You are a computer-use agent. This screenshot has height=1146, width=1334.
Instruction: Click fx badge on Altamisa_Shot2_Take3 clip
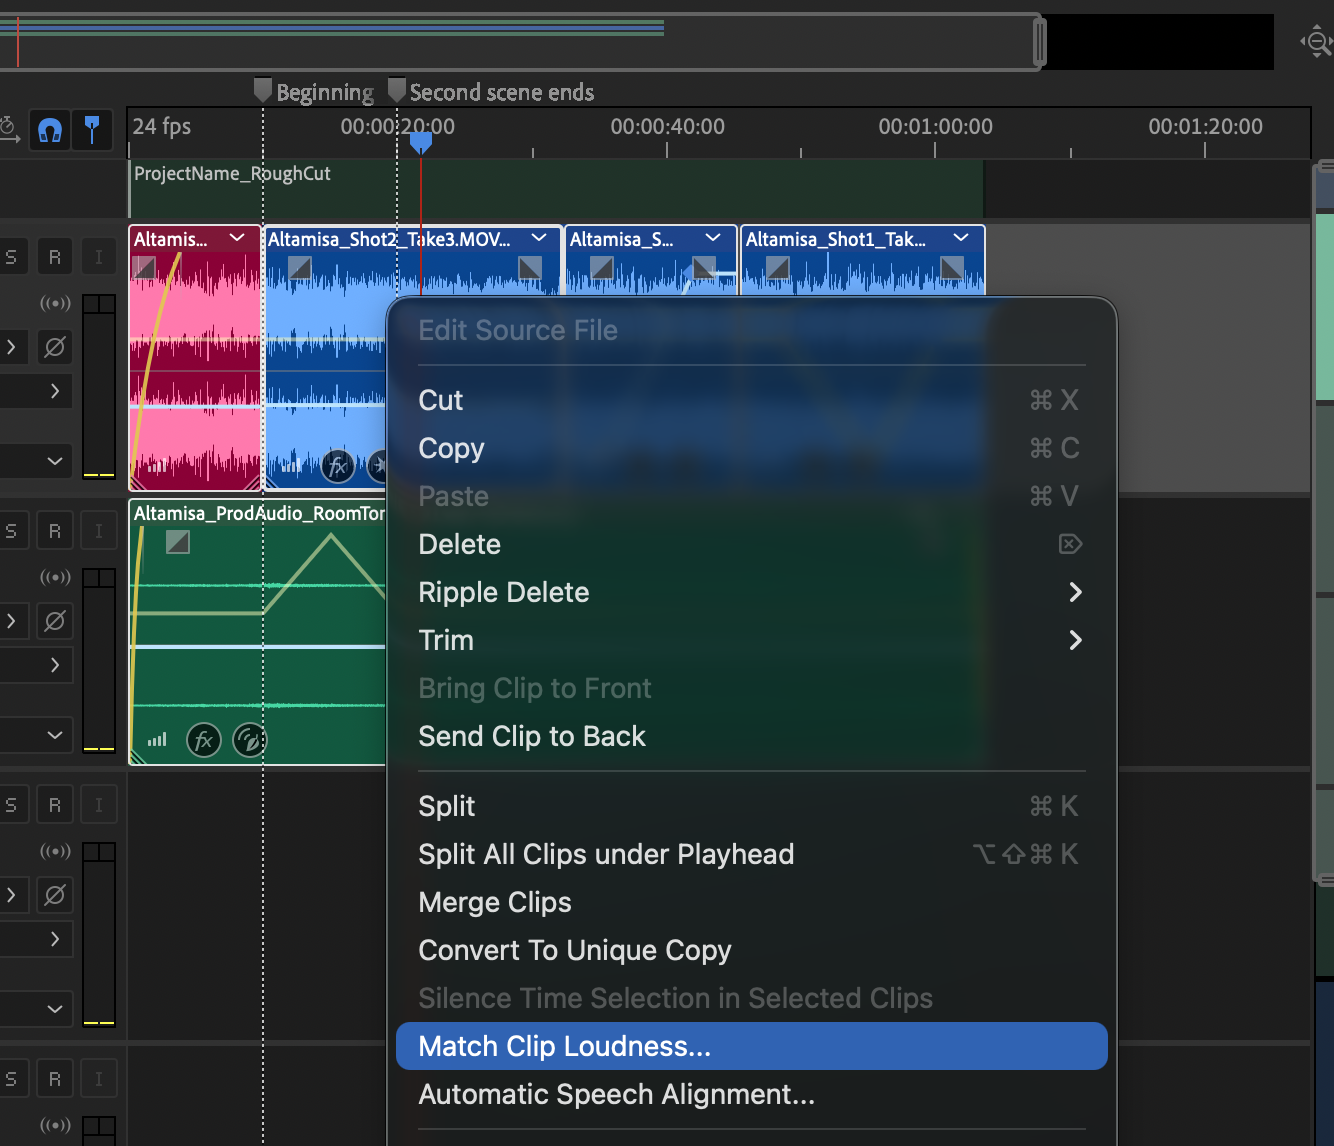338,466
